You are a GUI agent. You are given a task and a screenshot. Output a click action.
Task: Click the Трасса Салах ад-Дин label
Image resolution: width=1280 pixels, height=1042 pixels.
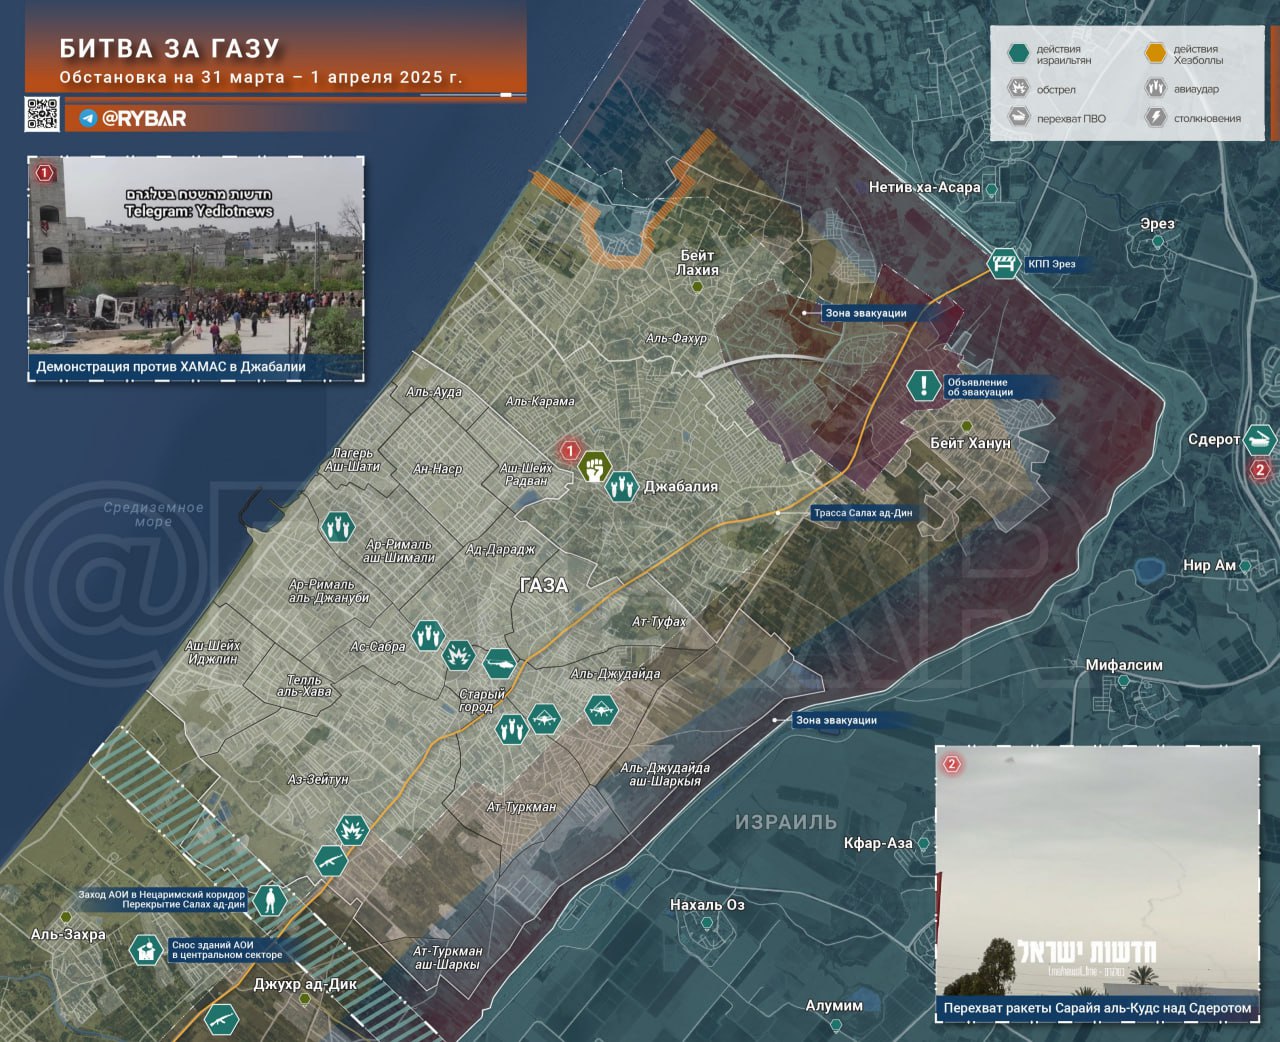[862, 513]
